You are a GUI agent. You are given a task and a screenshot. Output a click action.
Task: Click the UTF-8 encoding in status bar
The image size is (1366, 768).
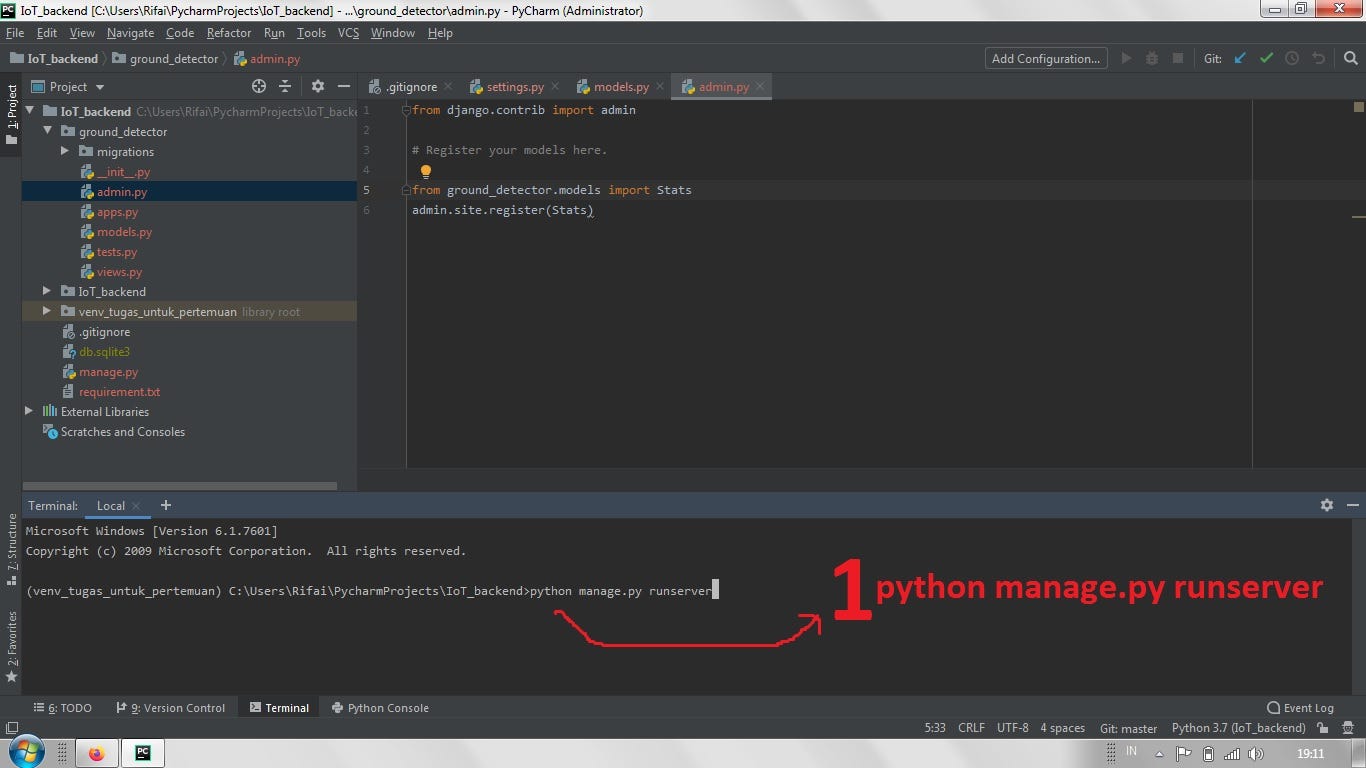(x=1012, y=728)
